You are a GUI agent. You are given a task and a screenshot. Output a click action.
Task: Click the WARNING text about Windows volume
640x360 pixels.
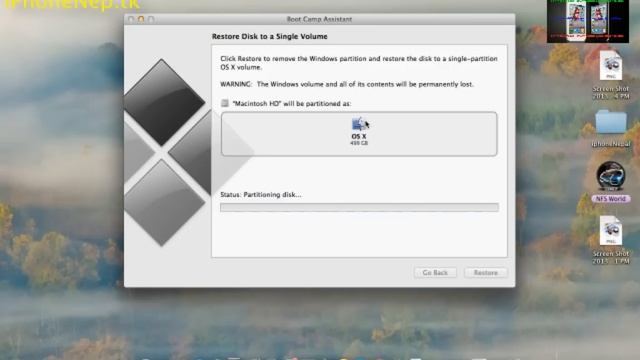347,84
